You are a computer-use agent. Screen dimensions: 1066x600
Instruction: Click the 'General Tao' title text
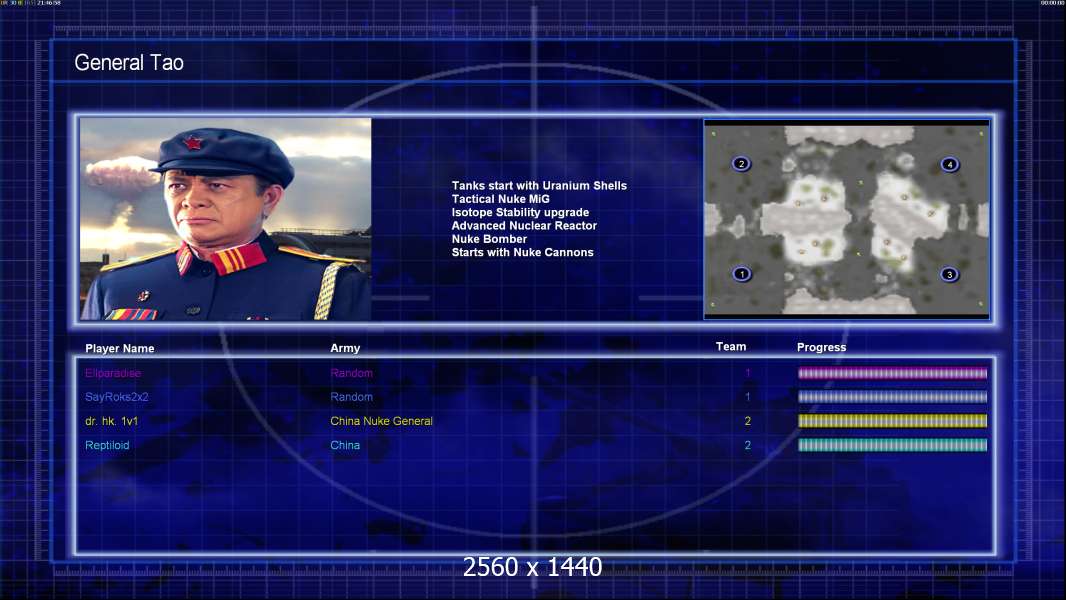129,63
